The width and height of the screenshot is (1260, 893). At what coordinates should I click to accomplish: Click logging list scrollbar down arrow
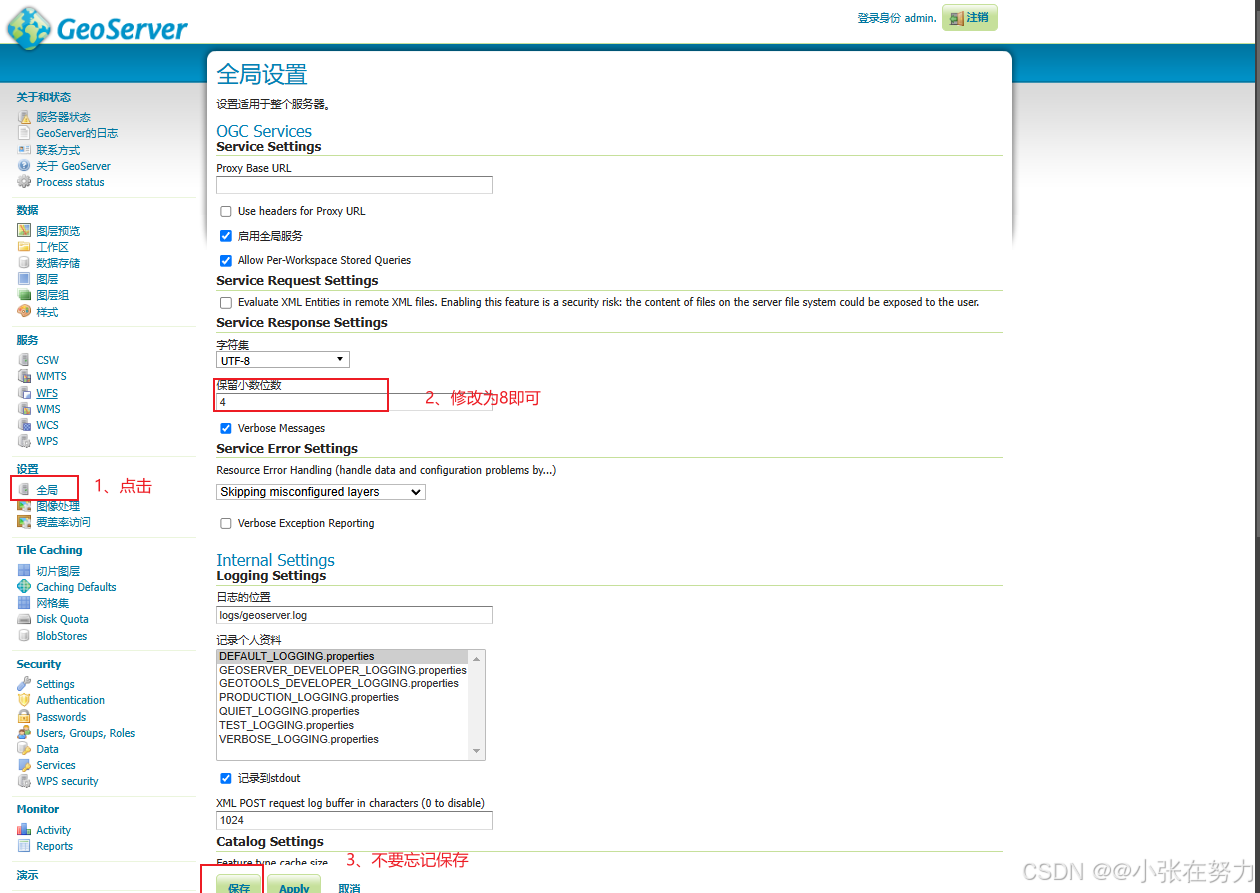coord(477,752)
